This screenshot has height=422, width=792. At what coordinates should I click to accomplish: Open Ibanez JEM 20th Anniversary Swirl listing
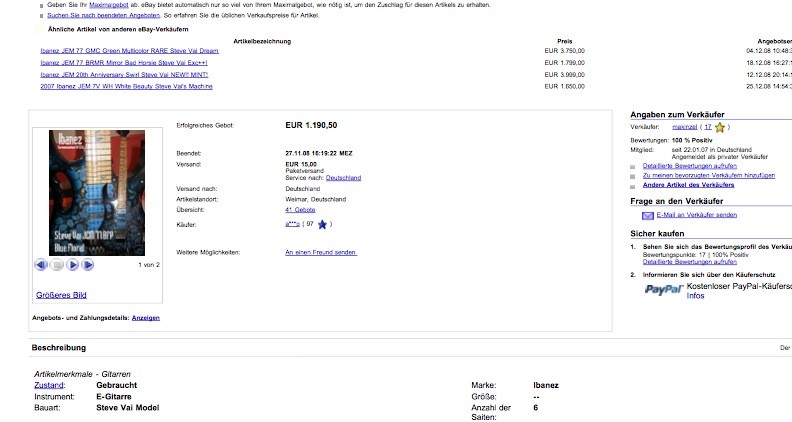[124, 74]
